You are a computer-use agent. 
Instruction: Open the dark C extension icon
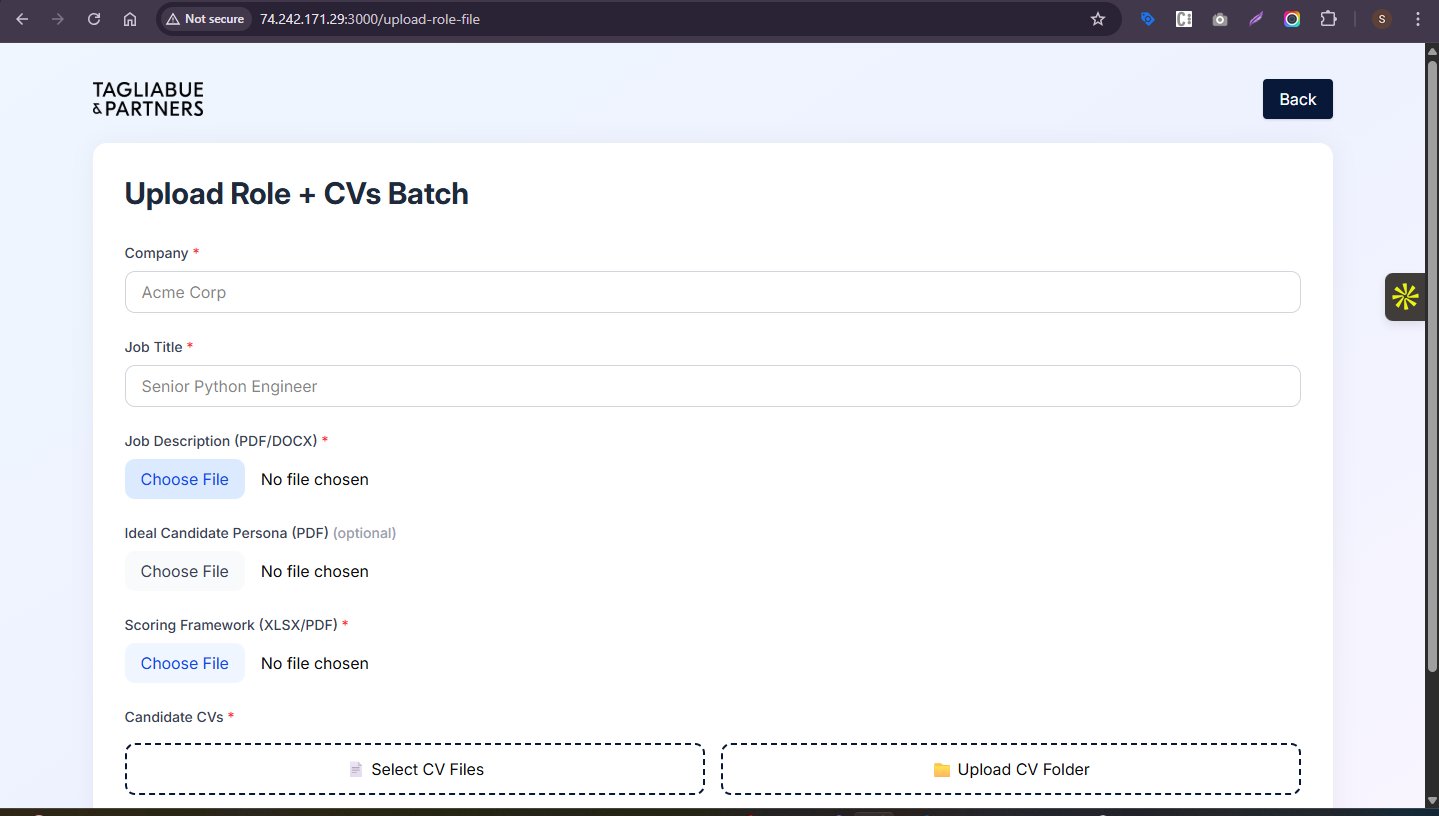1184,19
